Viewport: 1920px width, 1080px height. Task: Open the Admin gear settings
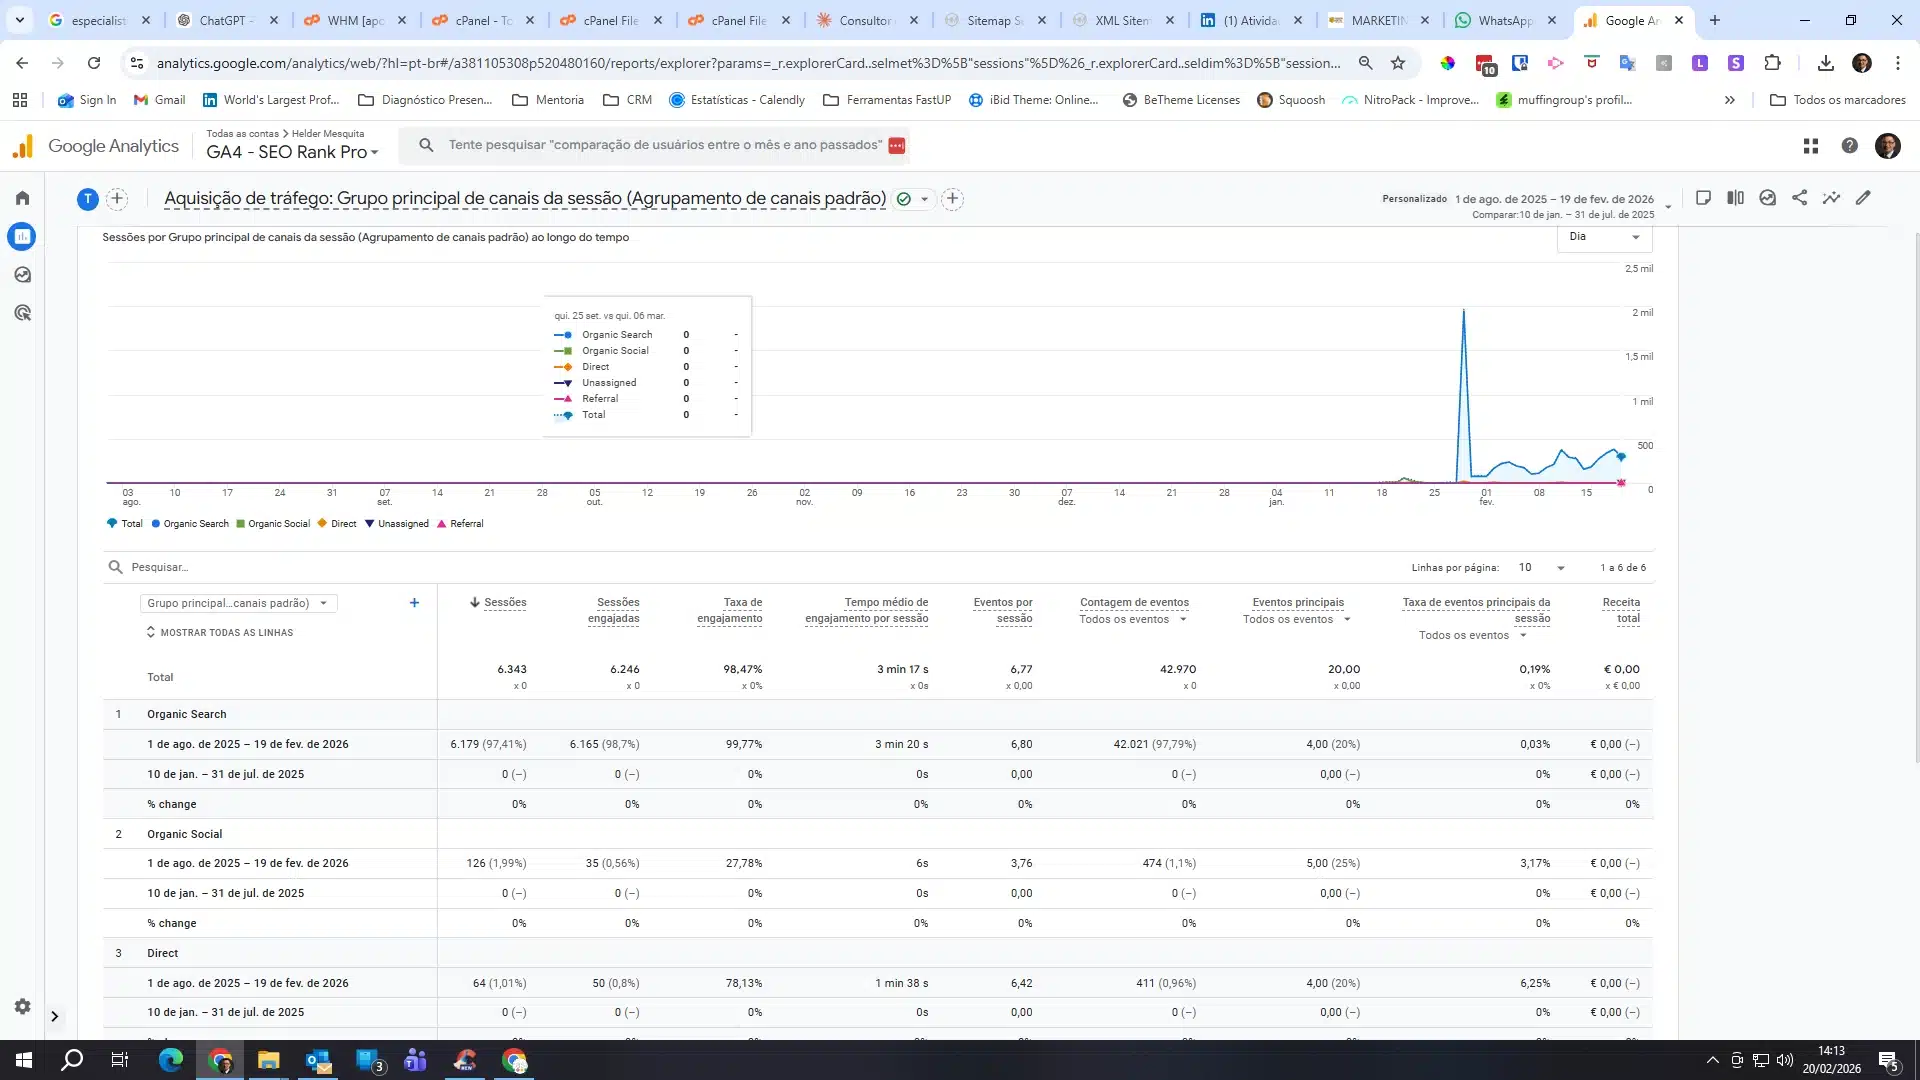tap(22, 1006)
